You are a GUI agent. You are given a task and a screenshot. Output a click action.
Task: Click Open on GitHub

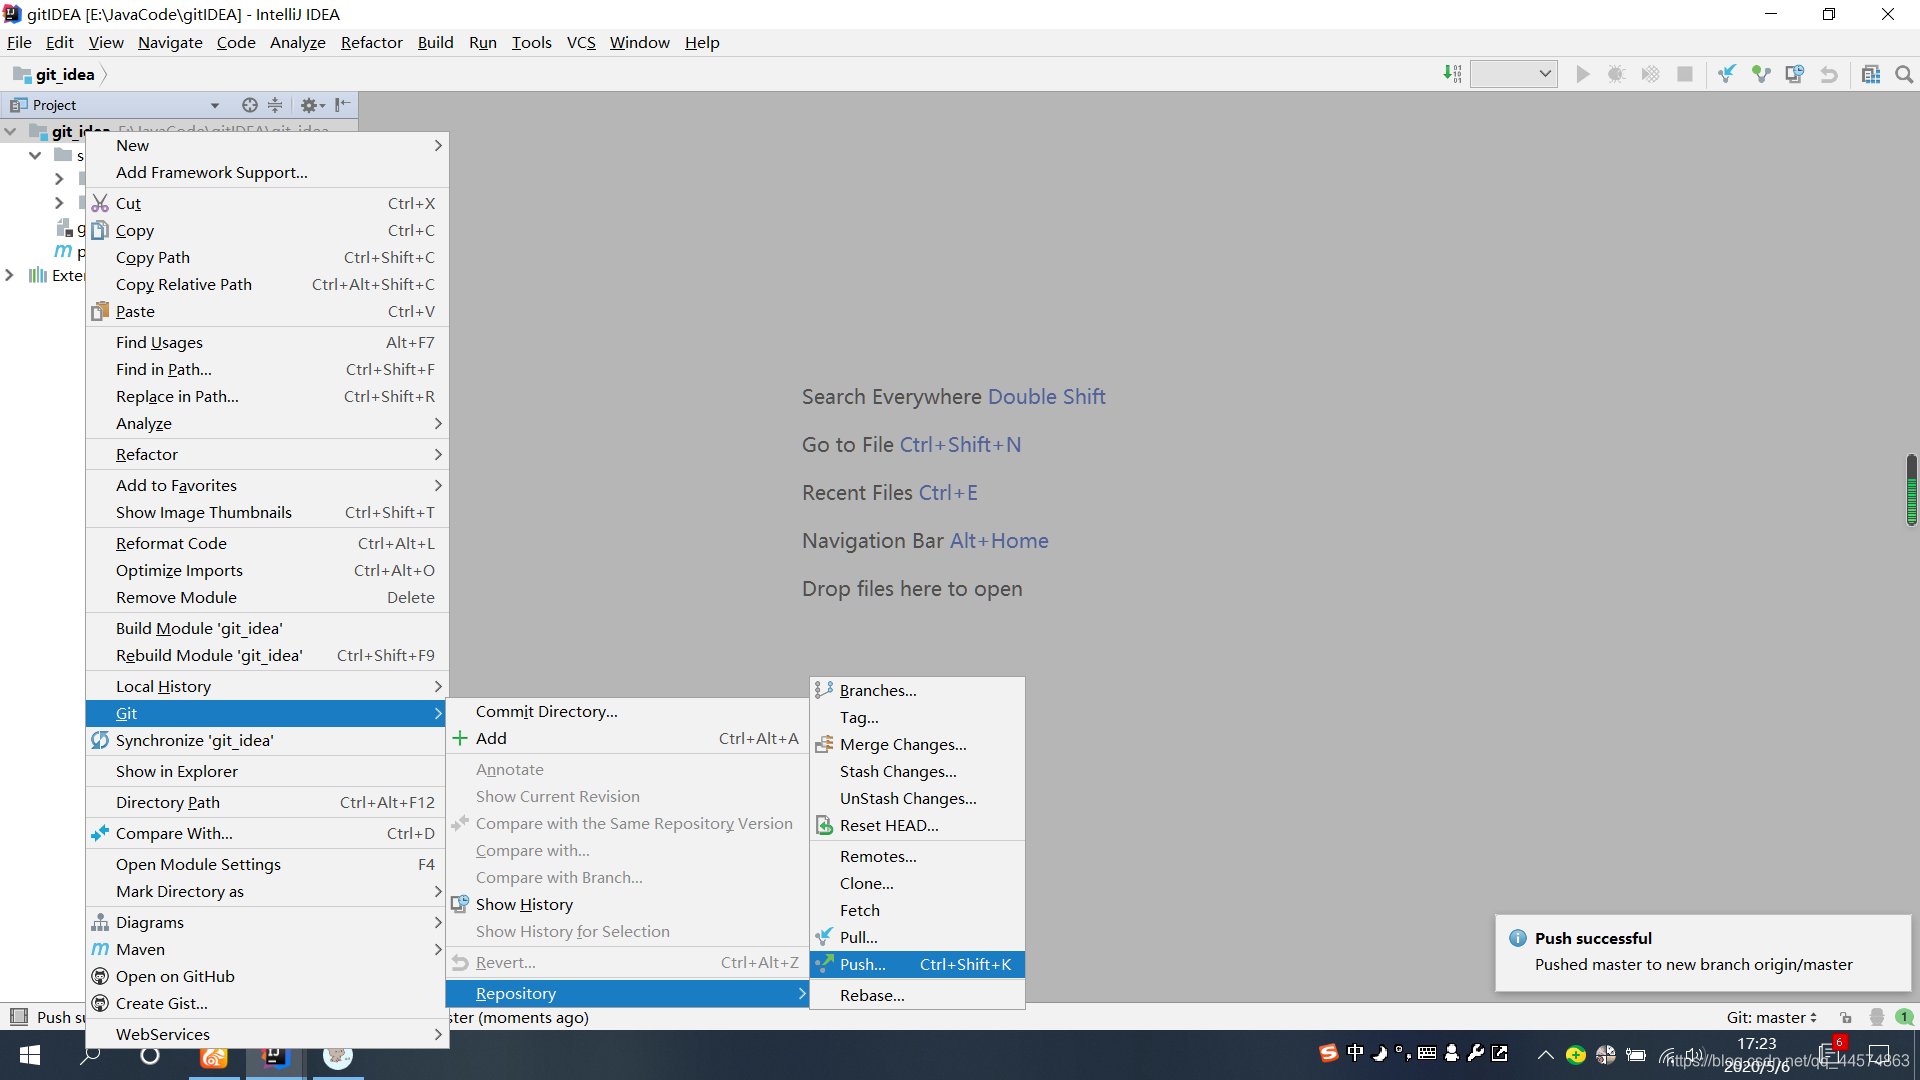click(267, 976)
